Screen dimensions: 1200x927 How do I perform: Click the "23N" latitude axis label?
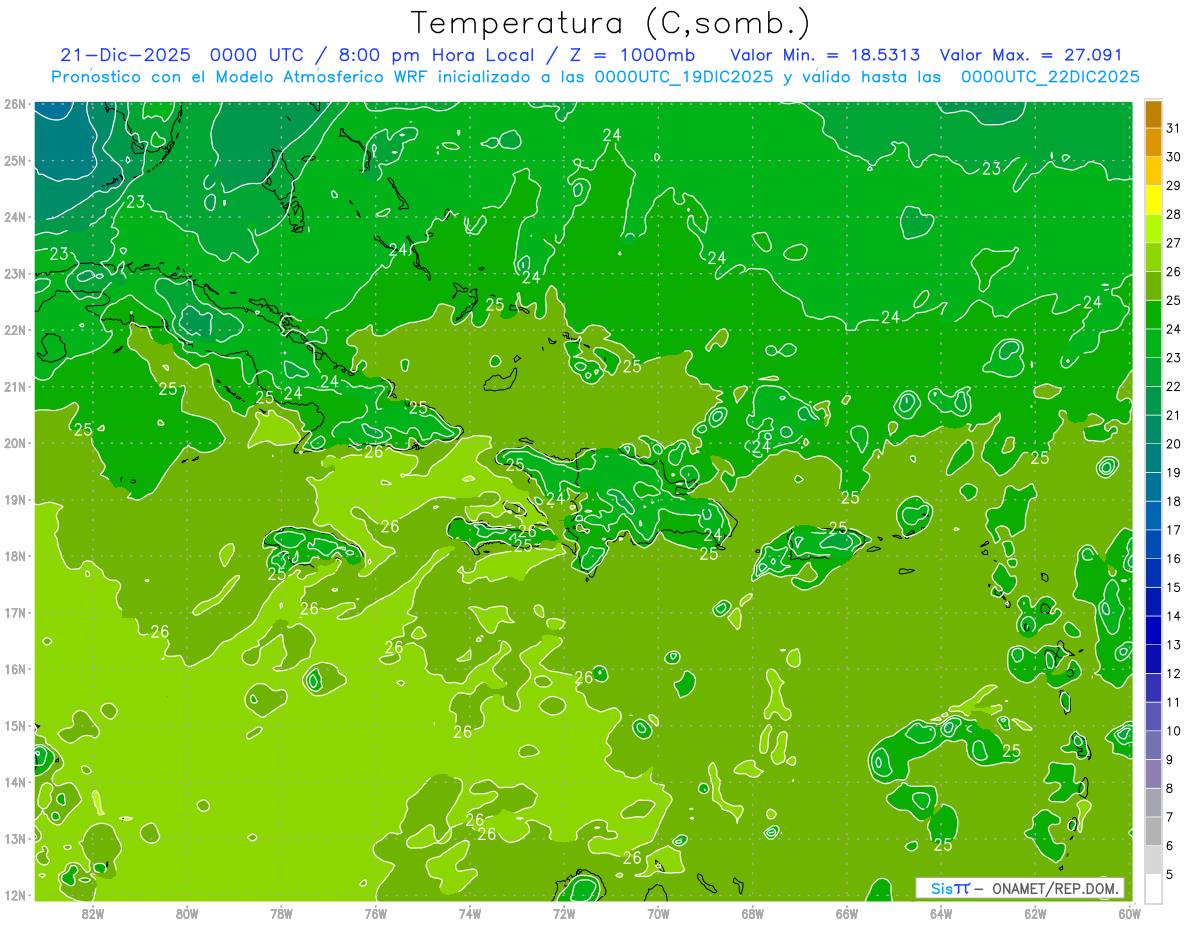point(14,273)
